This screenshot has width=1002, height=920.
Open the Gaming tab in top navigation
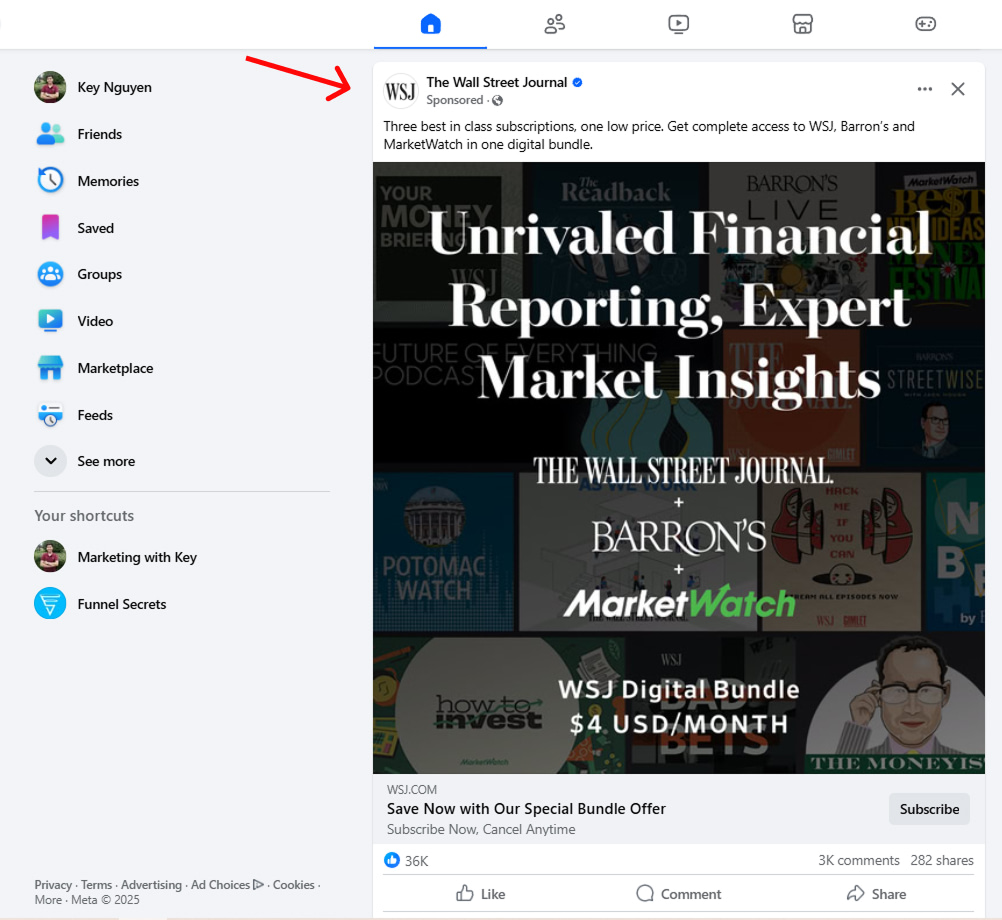tap(925, 24)
